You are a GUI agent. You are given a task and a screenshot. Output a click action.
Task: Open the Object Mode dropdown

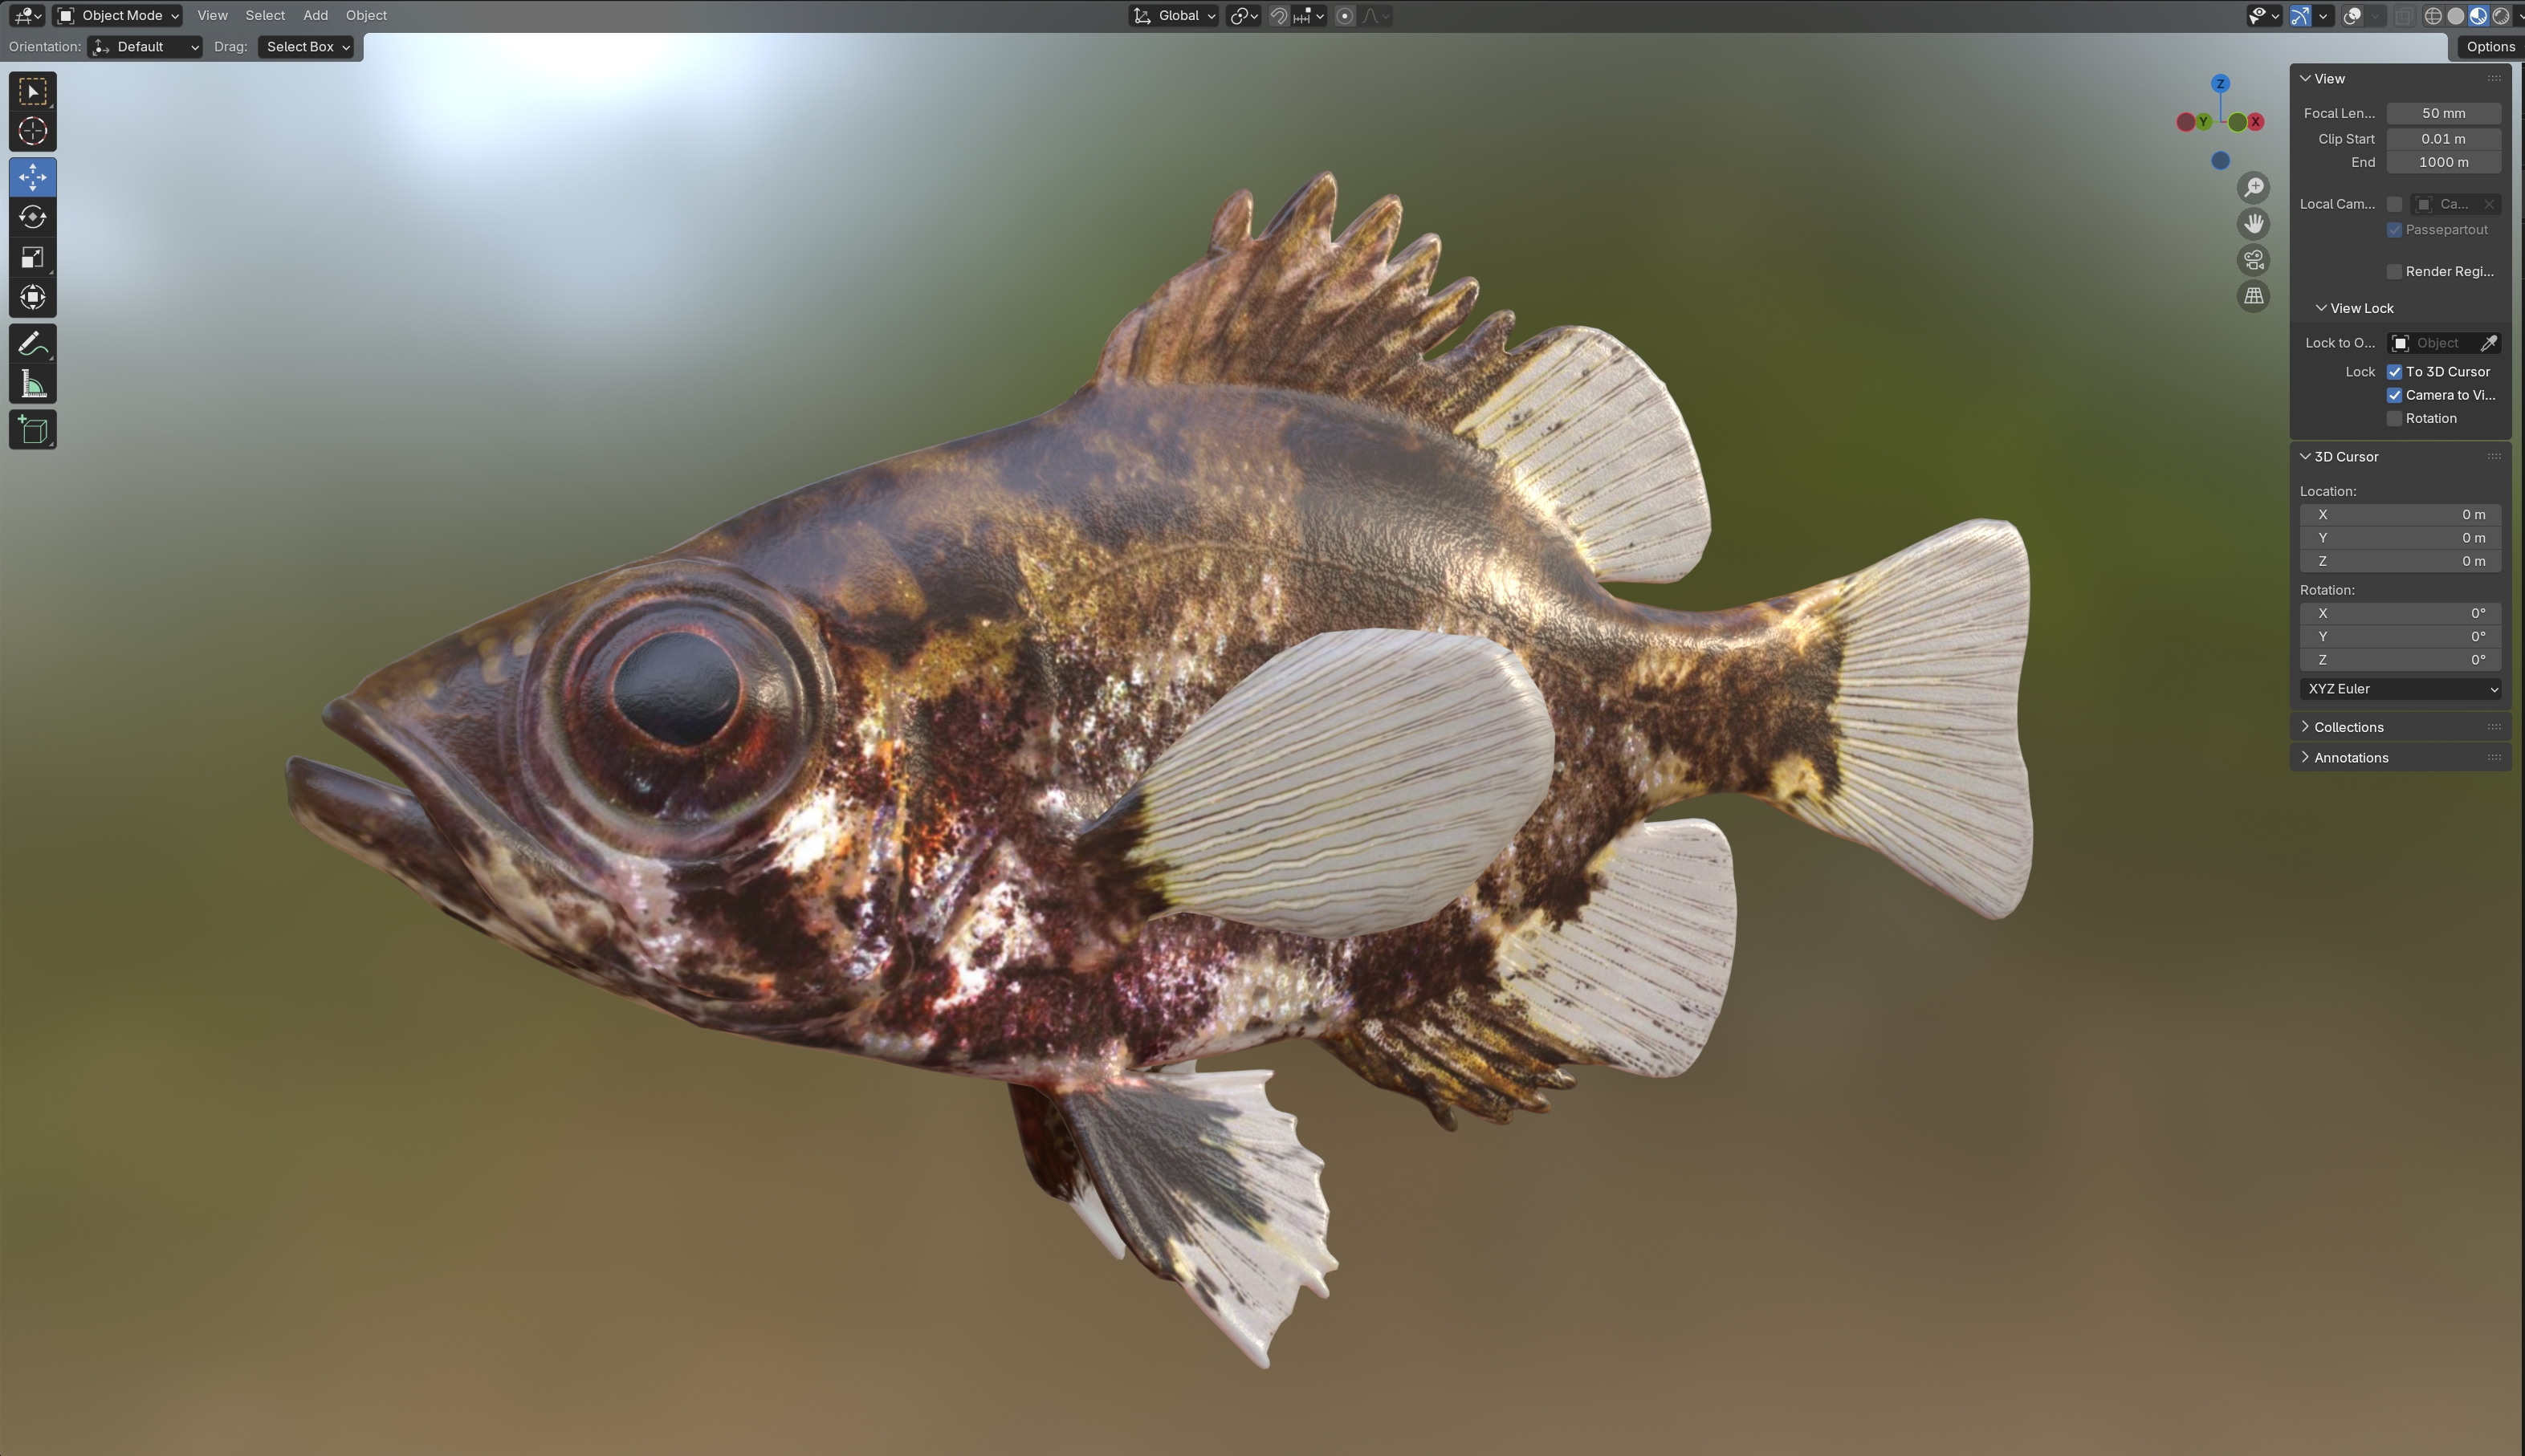point(118,15)
